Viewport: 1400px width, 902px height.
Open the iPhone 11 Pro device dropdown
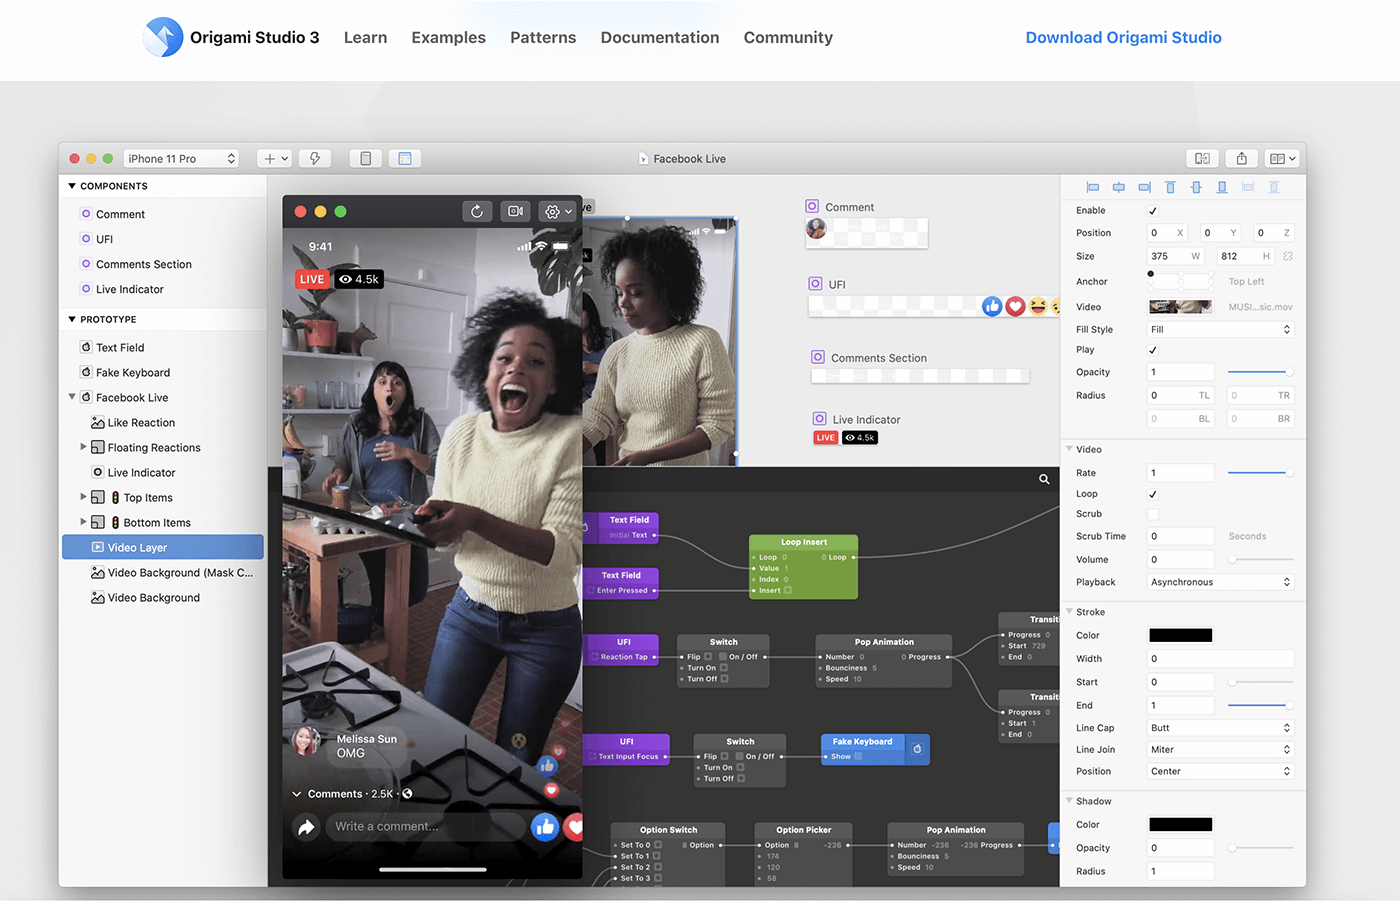[x=182, y=158]
